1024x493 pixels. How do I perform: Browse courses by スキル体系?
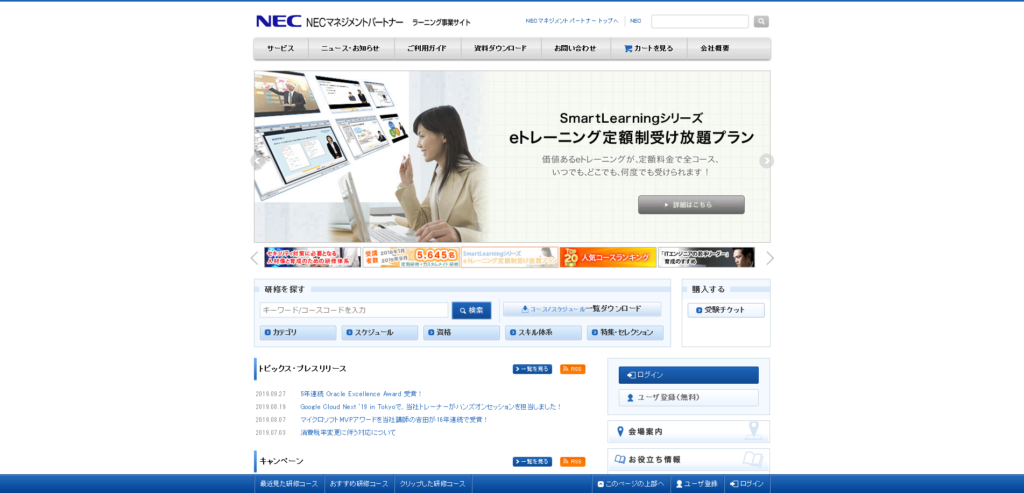(543, 332)
